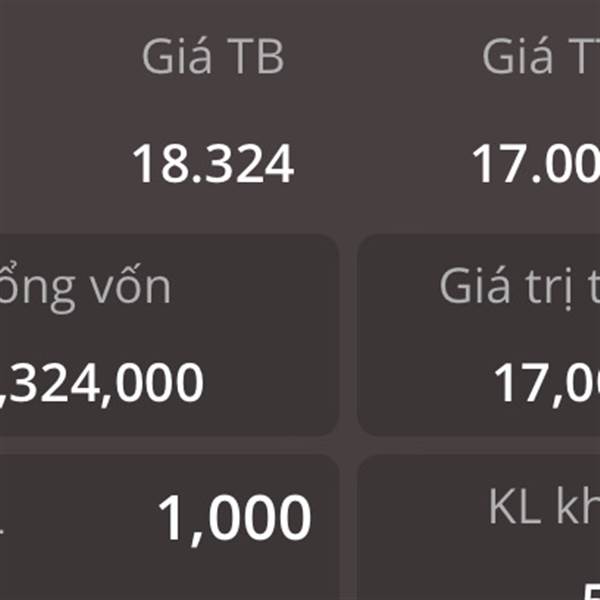Viewport: 600px width, 600px height.
Task: Select the 17.00 market price value
Action: [x=536, y=165]
